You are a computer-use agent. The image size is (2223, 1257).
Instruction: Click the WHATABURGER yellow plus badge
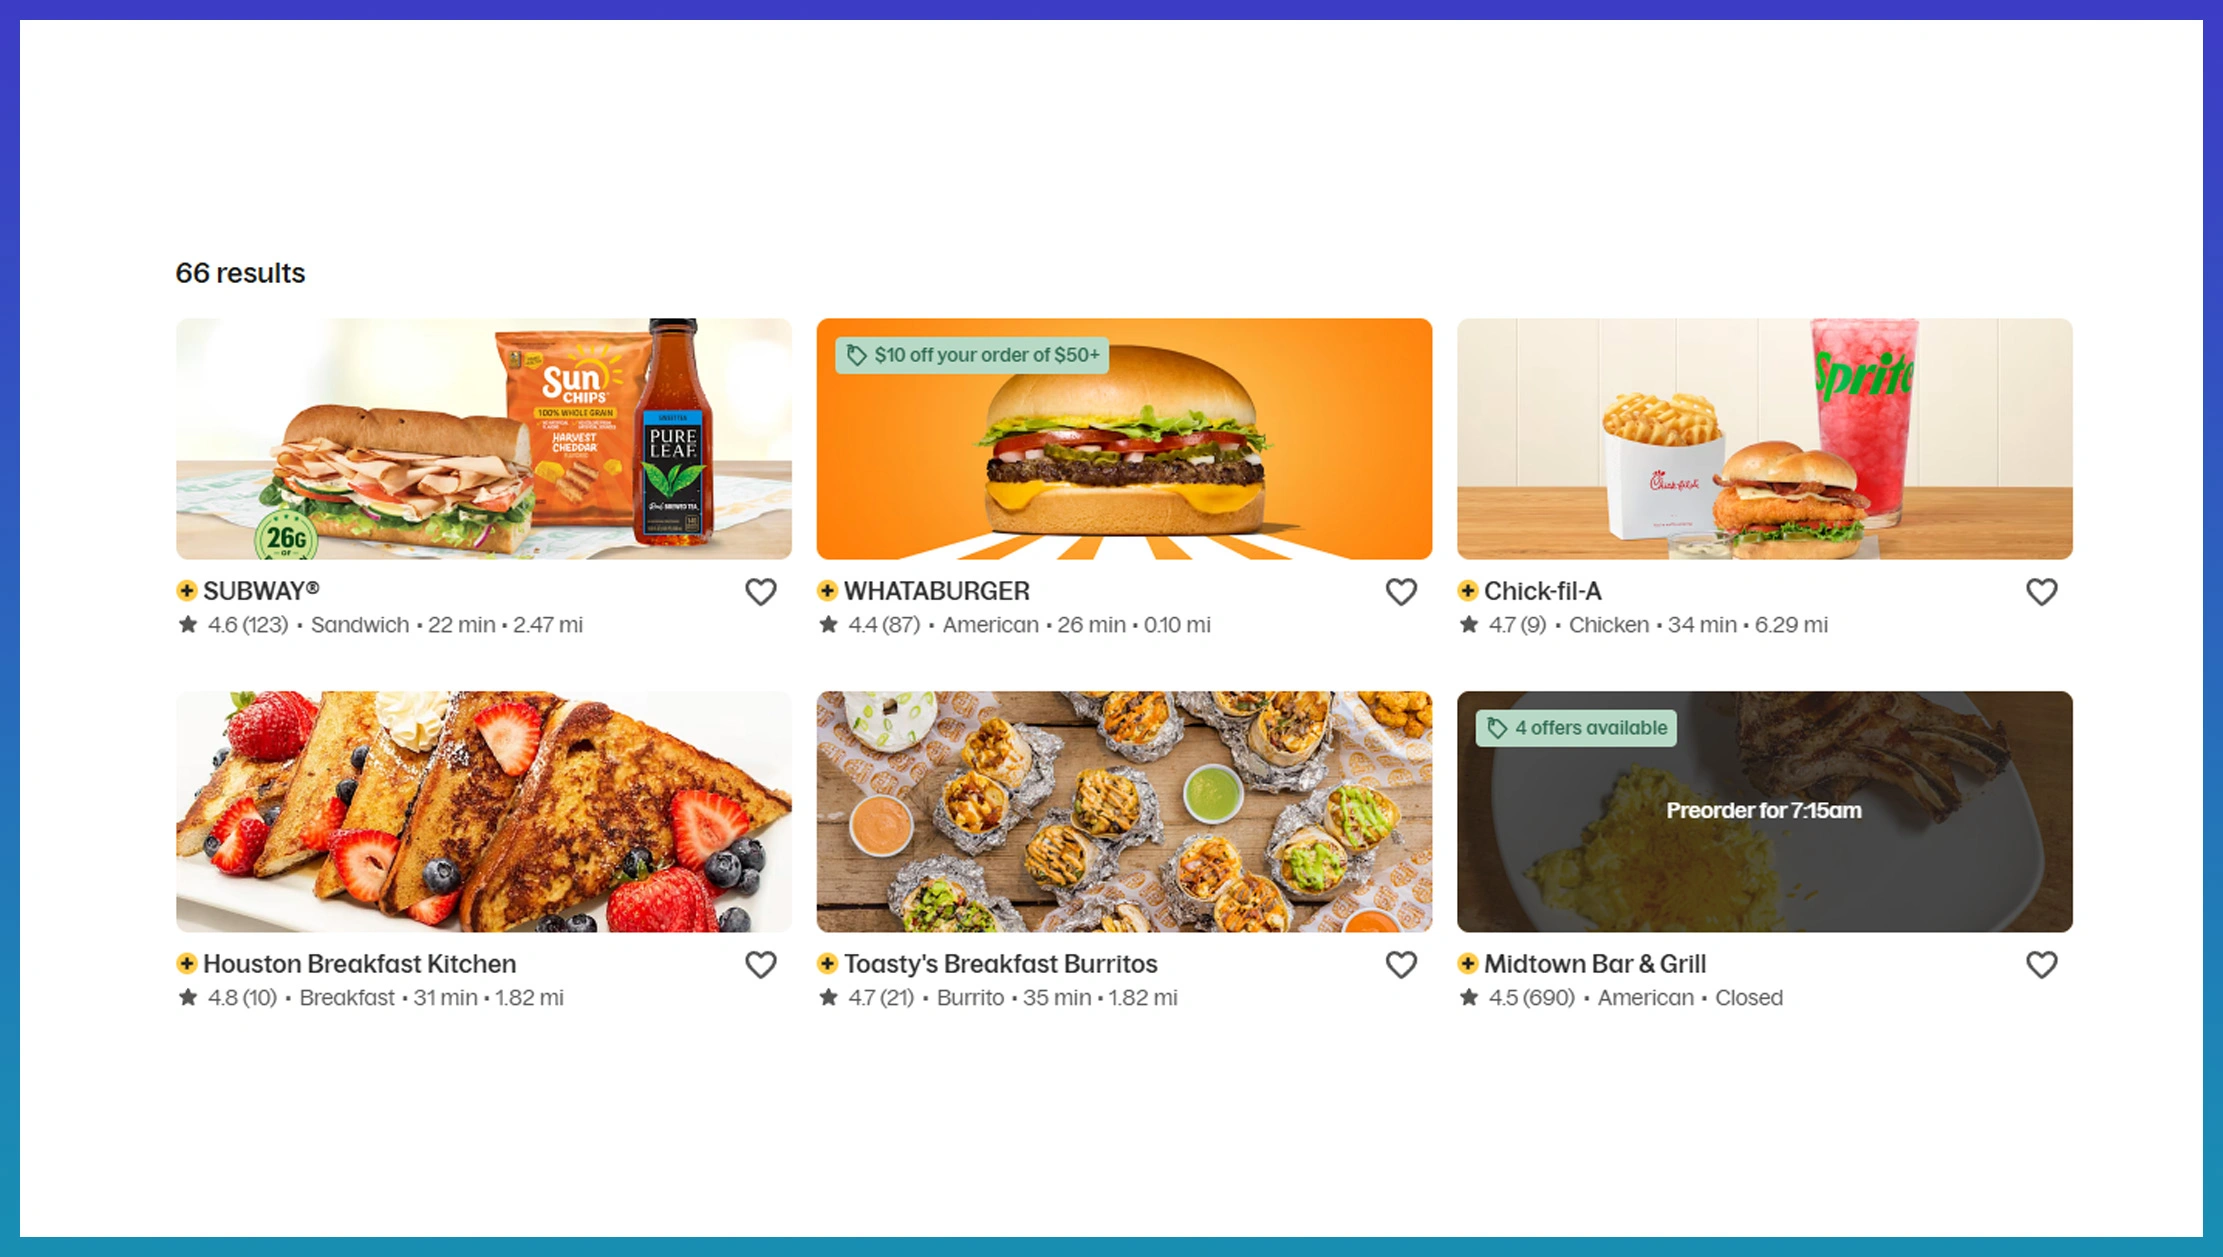(x=827, y=590)
